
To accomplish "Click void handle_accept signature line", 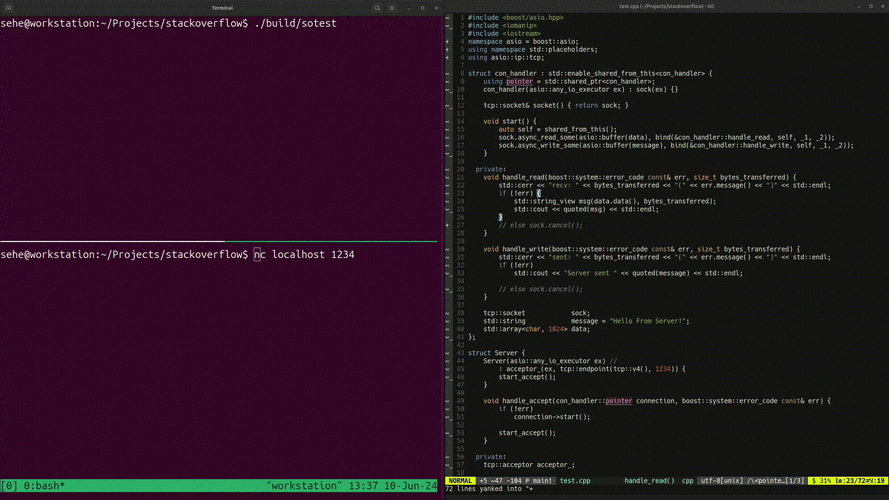I will 657,401.
